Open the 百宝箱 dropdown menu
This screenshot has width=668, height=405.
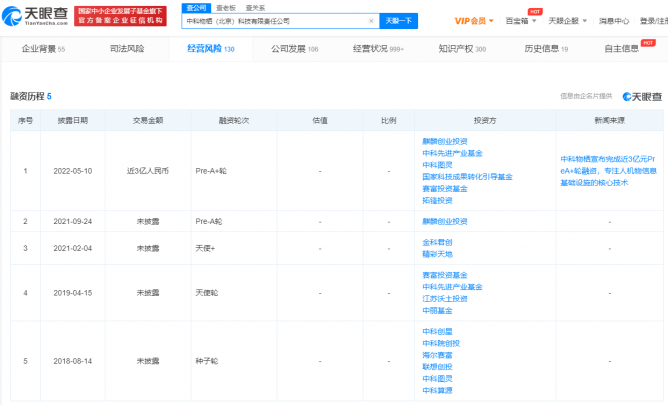[x=521, y=21]
